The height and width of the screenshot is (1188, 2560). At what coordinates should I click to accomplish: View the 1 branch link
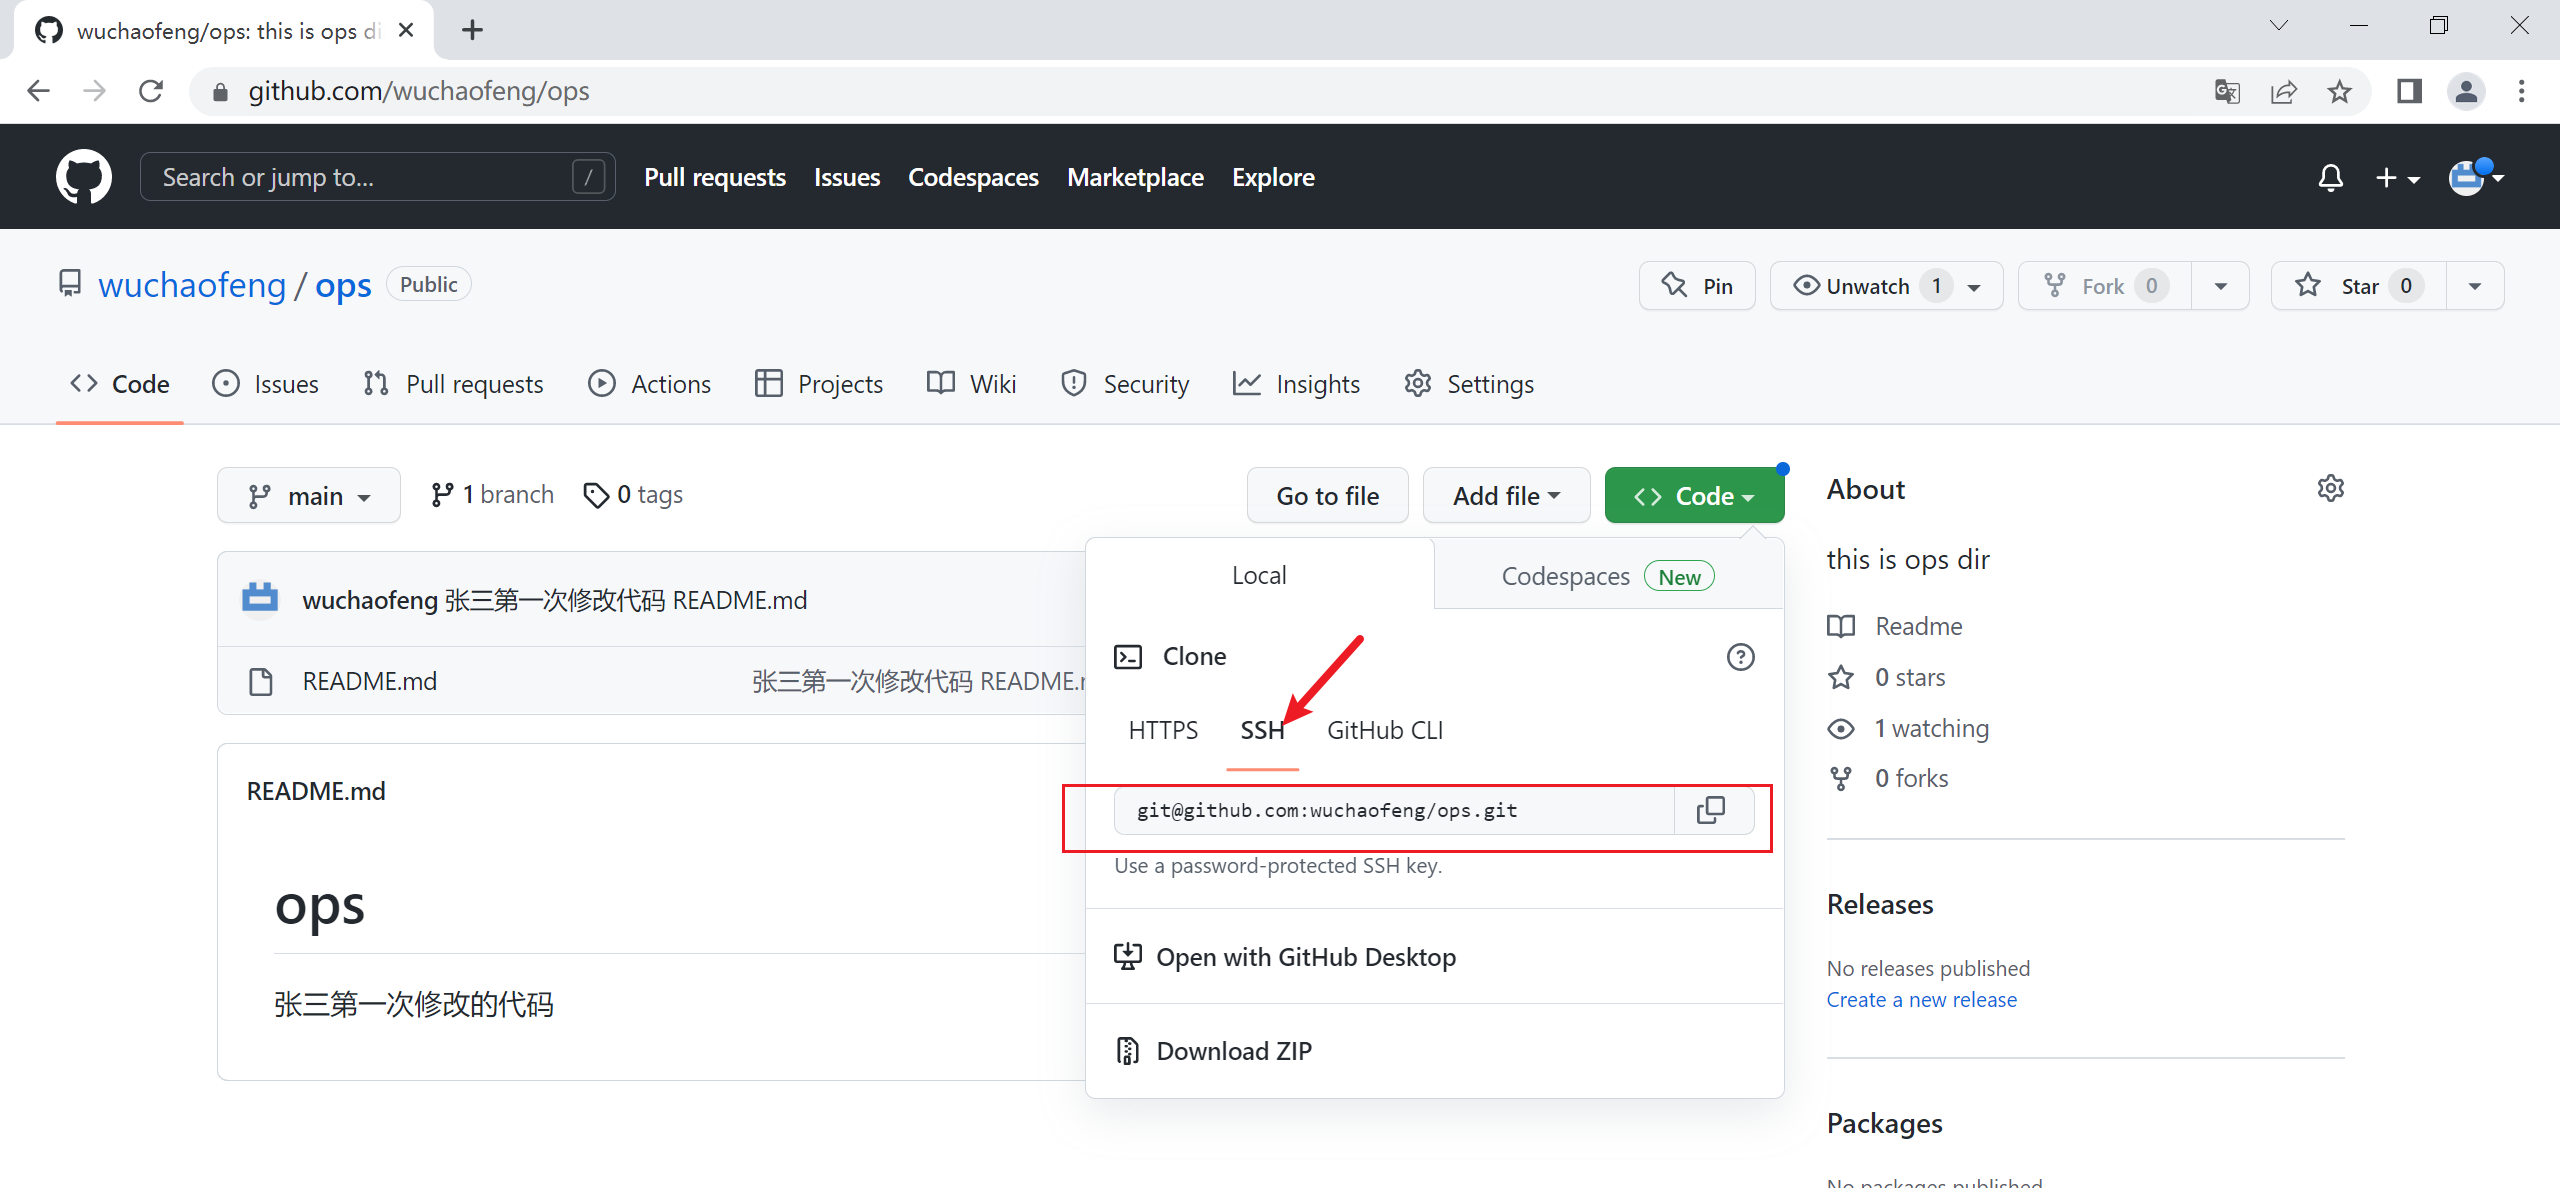[492, 494]
